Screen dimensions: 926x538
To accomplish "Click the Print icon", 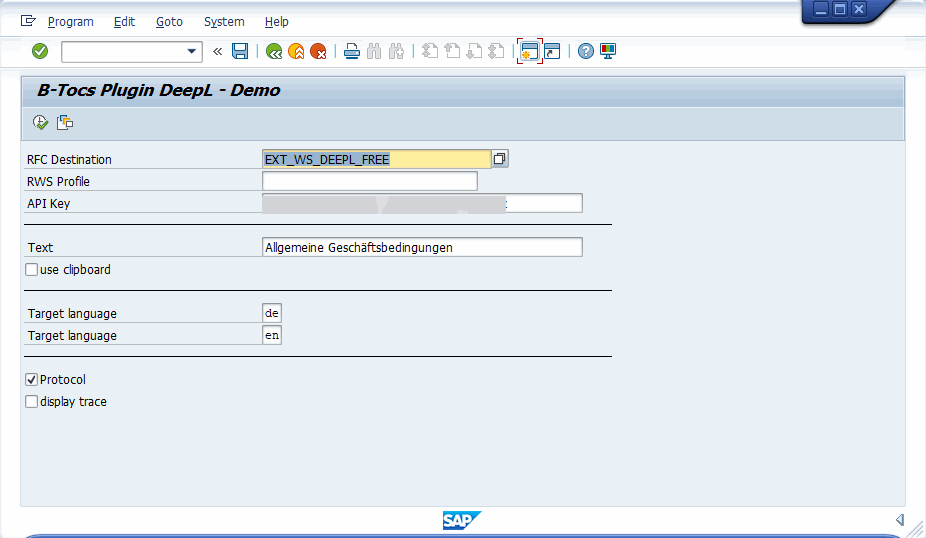I will tap(352, 51).
